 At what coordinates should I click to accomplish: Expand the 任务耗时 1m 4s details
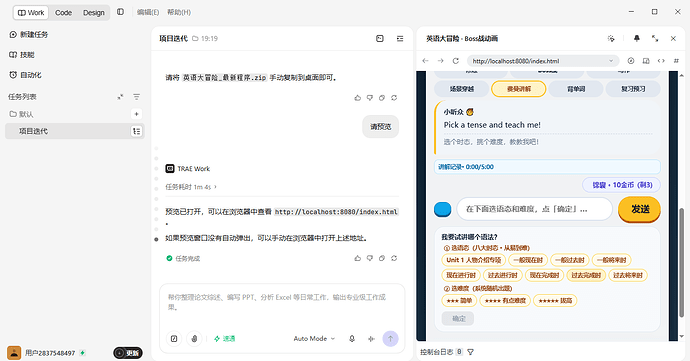point(191,187)
